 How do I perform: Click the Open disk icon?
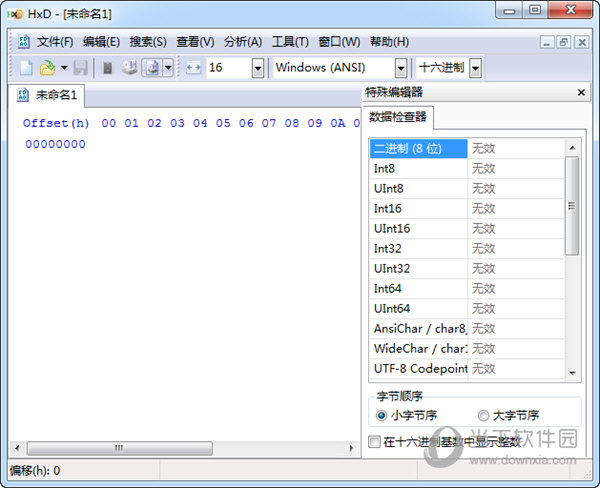[x=130, y=68]
